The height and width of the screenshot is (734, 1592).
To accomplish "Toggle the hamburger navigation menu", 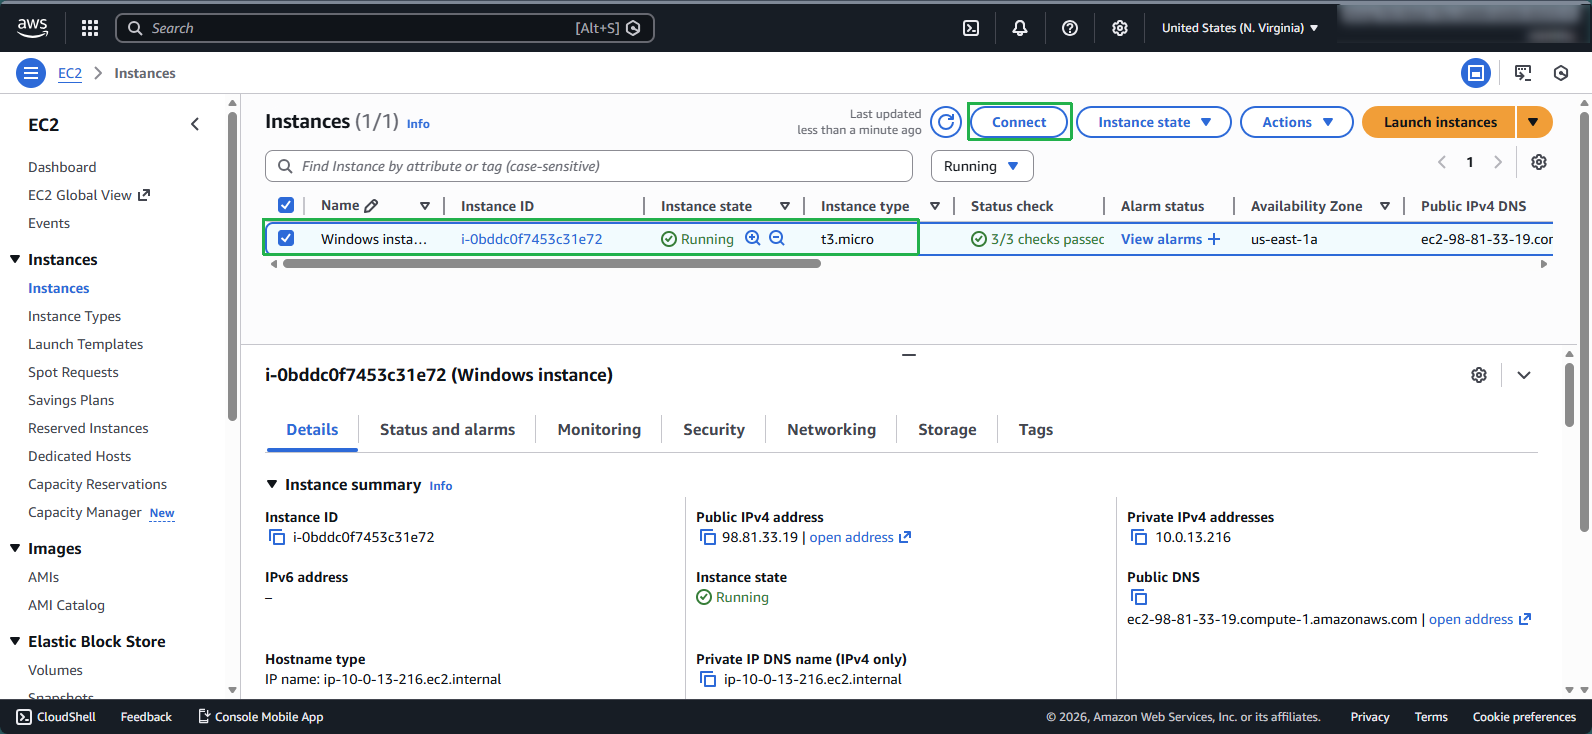I will click(31, 73).
